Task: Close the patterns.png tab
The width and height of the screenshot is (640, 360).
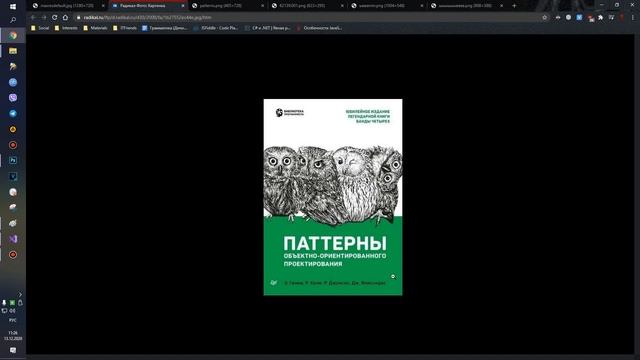Action: (x=262, y=6)
